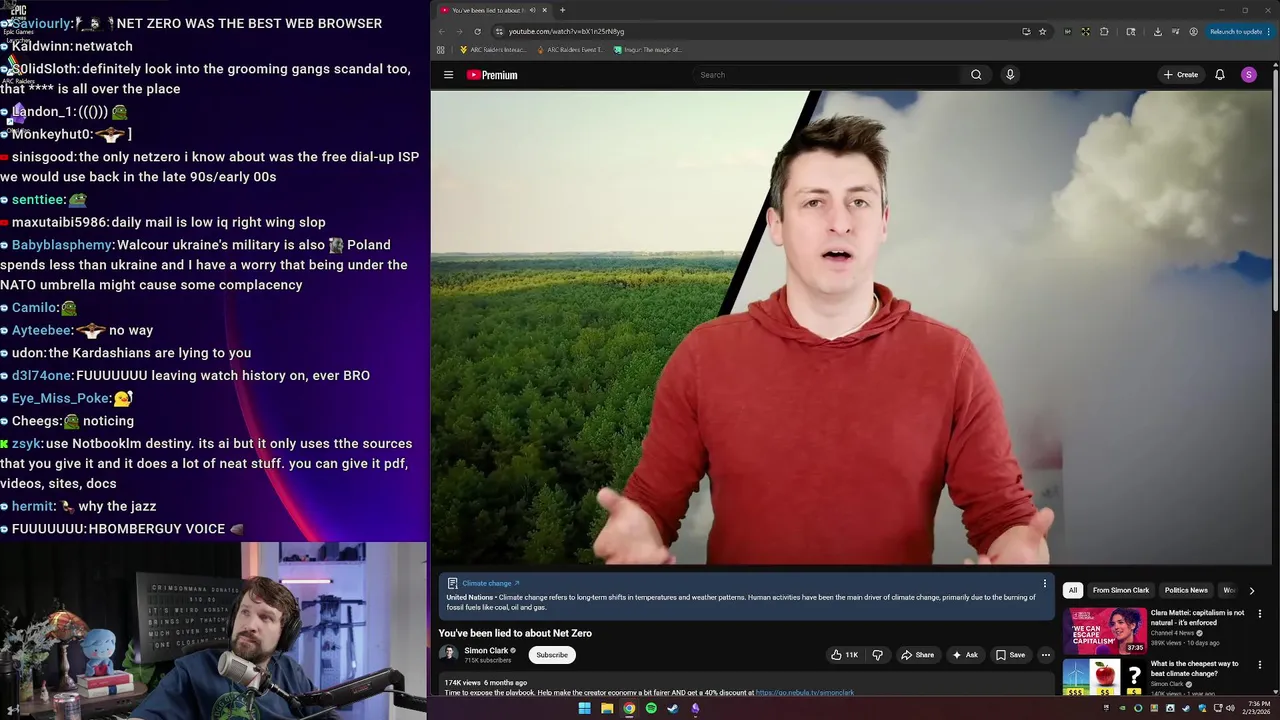Click the Share button

pyautogui.click(x=917, y=655)
